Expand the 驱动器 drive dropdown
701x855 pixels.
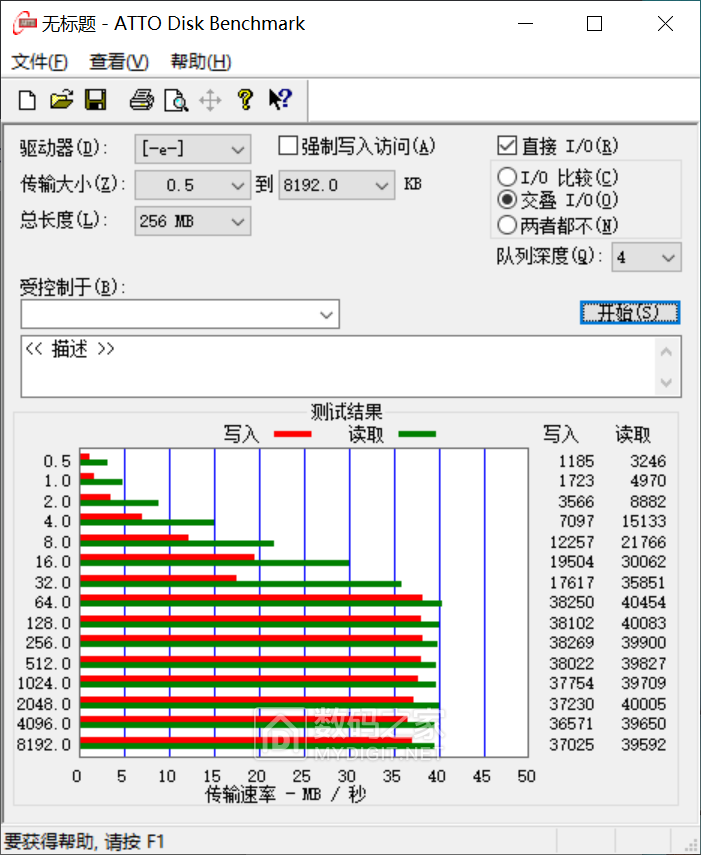238,150
